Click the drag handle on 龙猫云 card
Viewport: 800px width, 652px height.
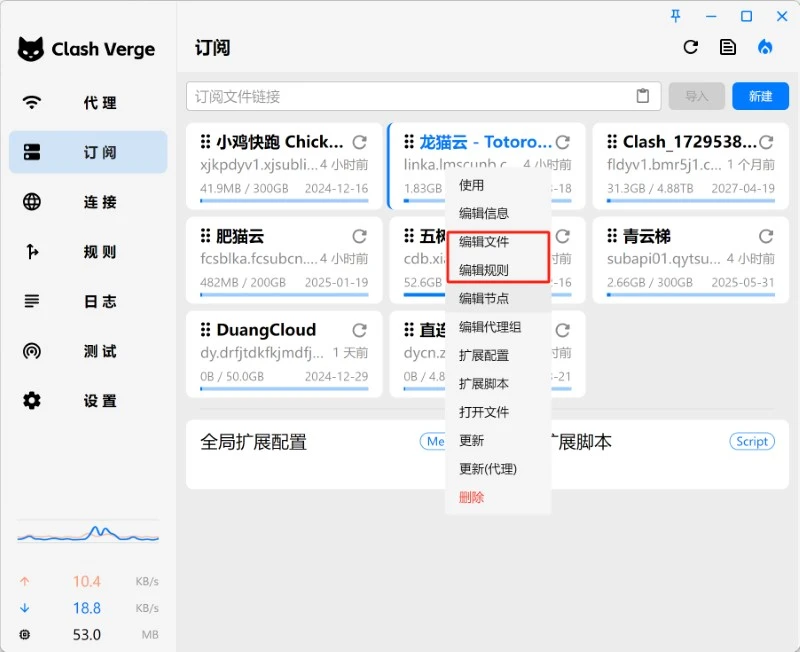pos(409,142)
